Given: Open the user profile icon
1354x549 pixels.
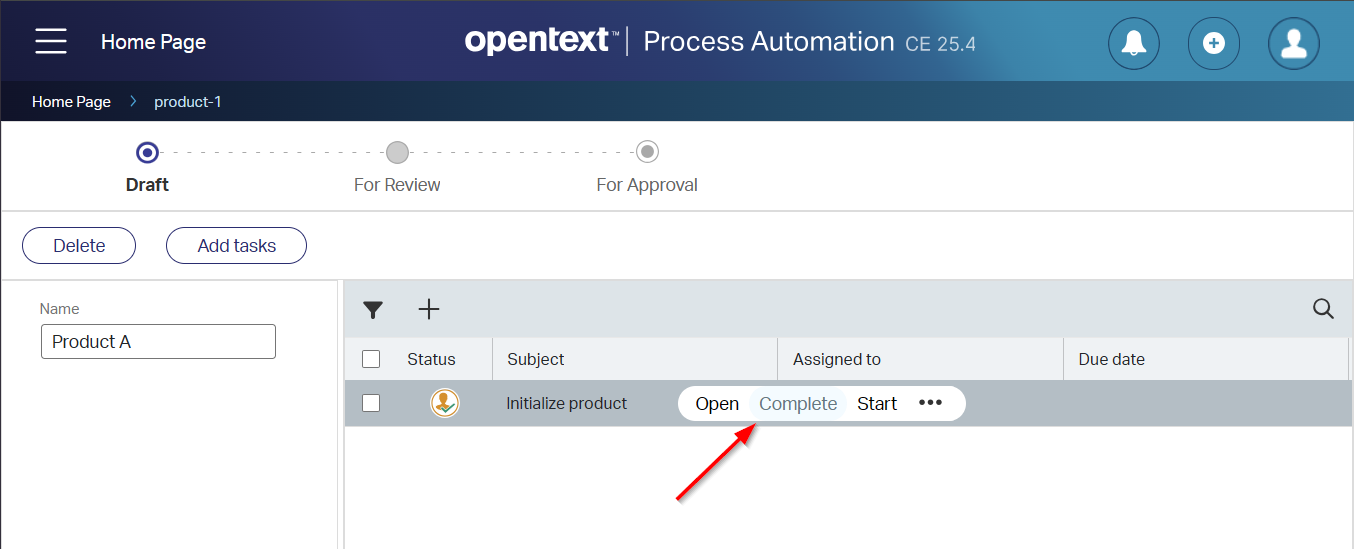Looking at the screenshot, I should [x=1293, y=43].
